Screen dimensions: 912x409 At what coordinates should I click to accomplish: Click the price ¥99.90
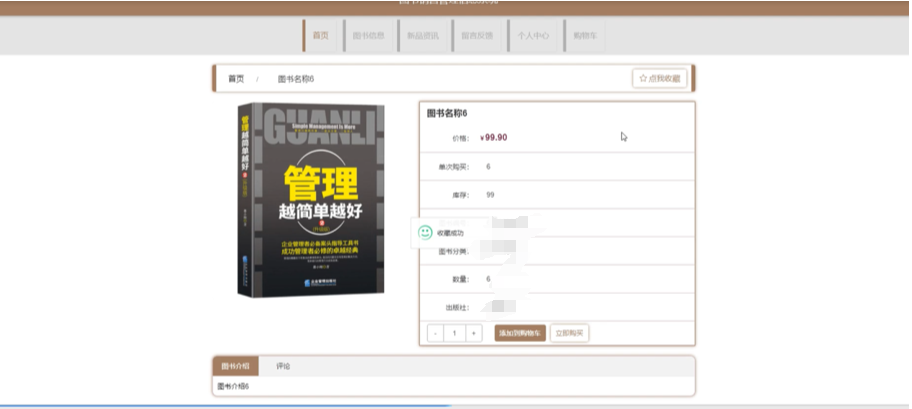pyautogui.click(x=494, y=137)
